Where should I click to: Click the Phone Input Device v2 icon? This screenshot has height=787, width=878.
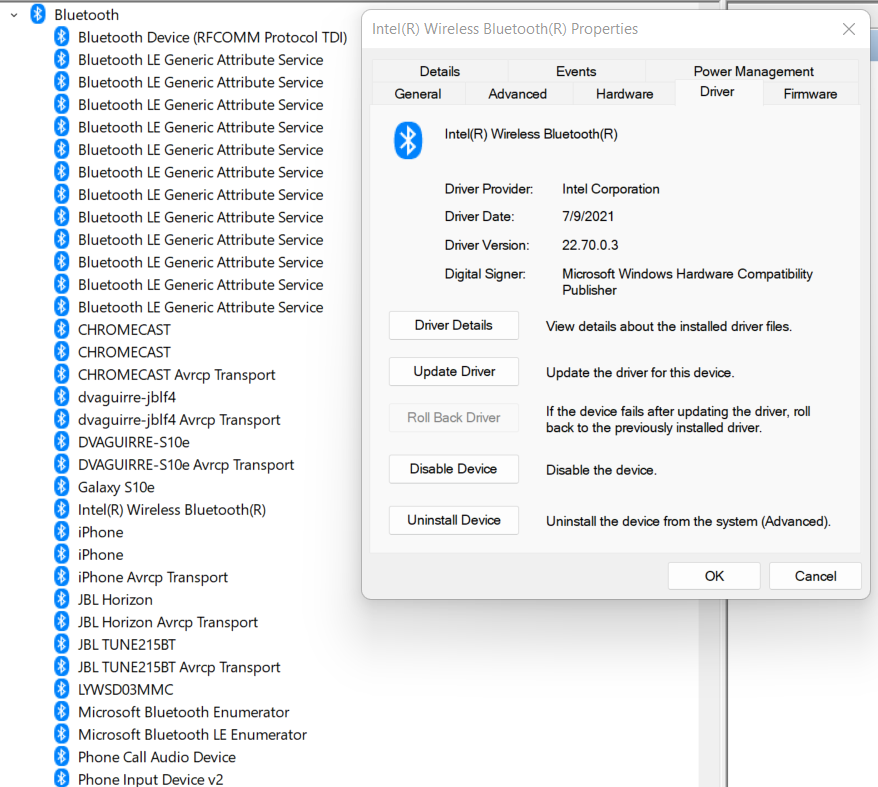(x=62, y=779)
